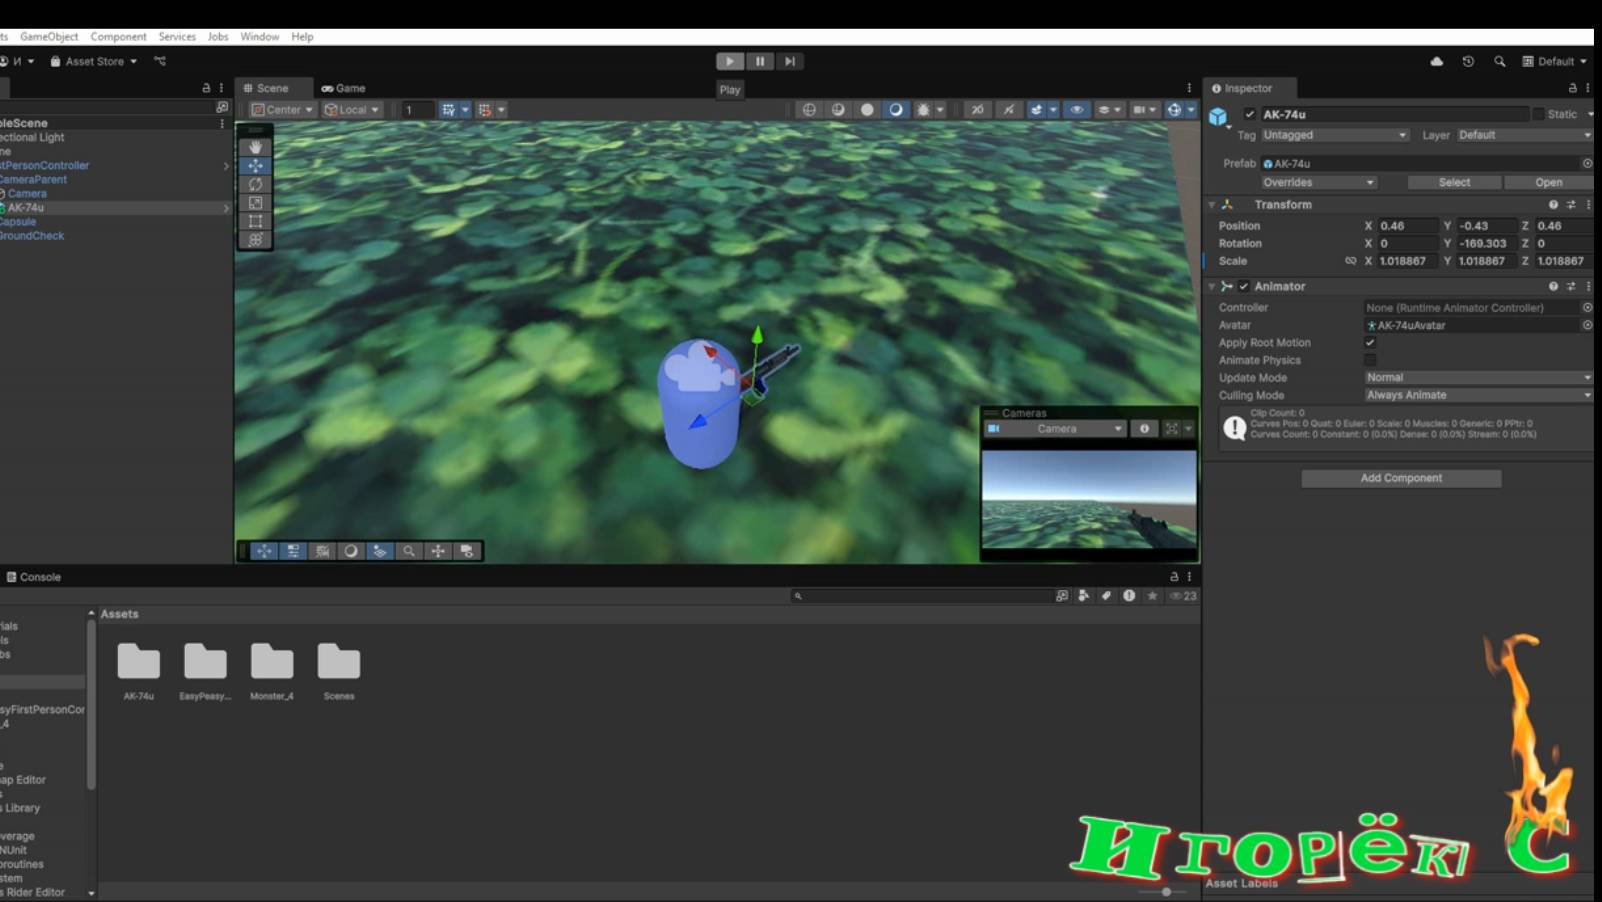The width and height of the screenshot is (1602, 902).
Task: Select the Hand (View) tool
Action: coord(256,146)
